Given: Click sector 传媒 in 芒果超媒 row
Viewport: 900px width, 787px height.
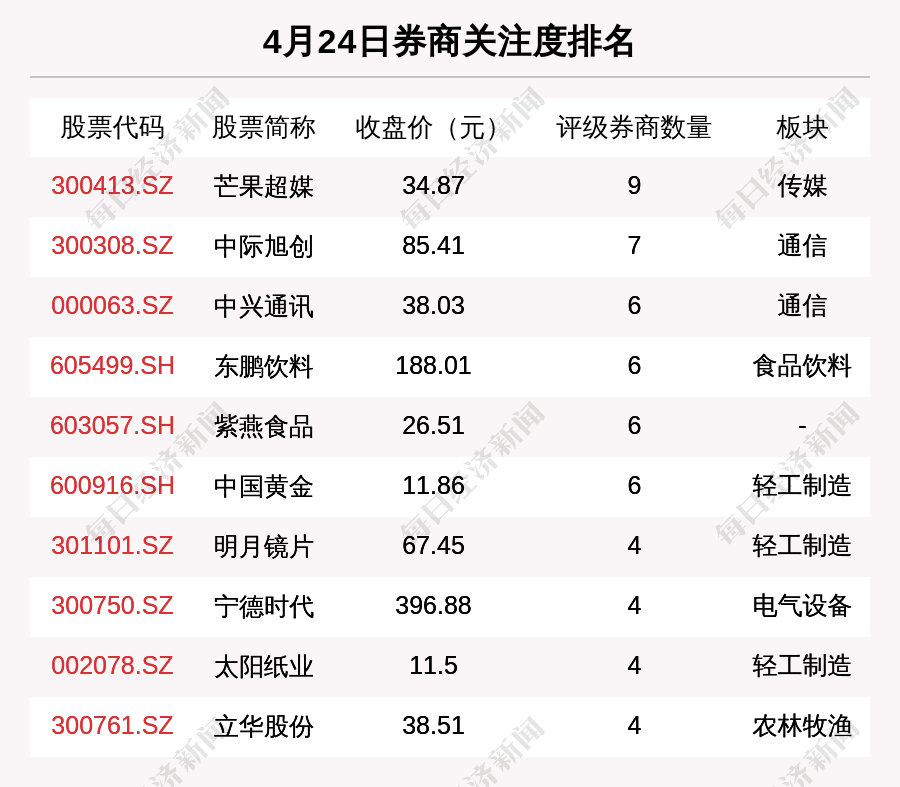Looking at the screenshot, I should (x=802, y=187).
